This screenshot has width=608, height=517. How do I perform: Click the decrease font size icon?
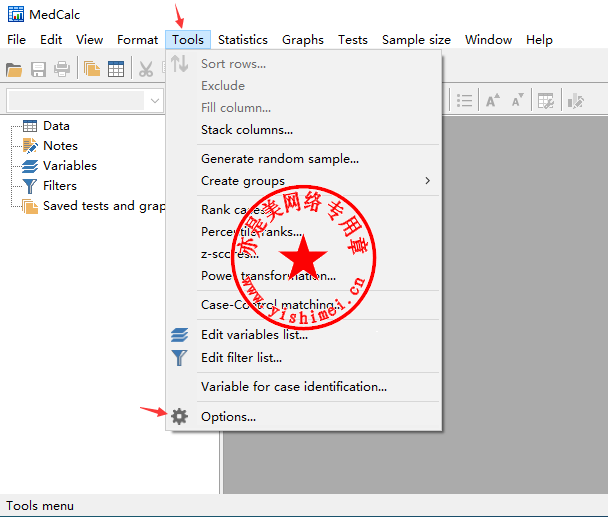pos(518,100)
